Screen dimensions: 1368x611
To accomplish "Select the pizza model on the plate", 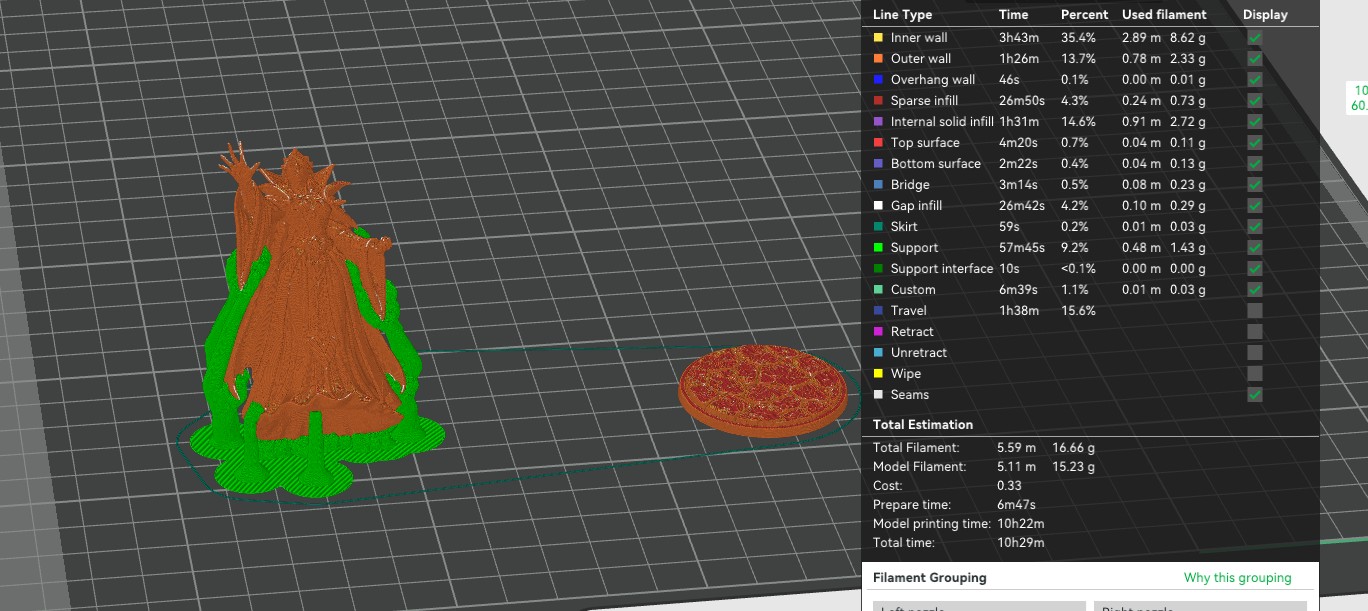I will (x=763, y=388).
